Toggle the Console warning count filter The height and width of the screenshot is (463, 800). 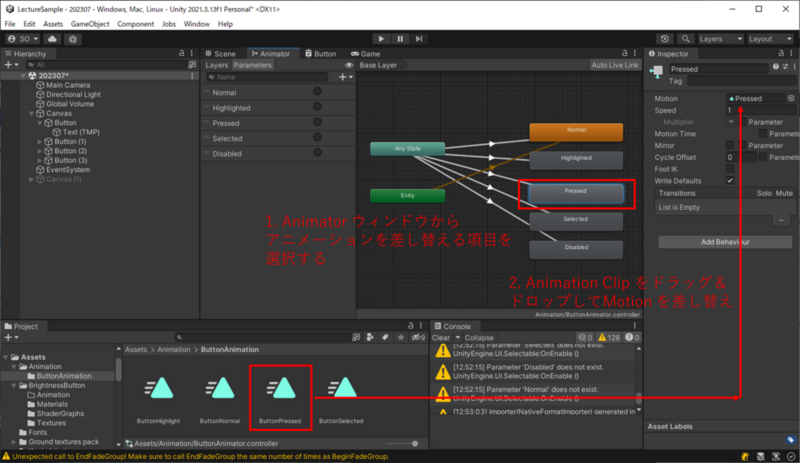609,337
